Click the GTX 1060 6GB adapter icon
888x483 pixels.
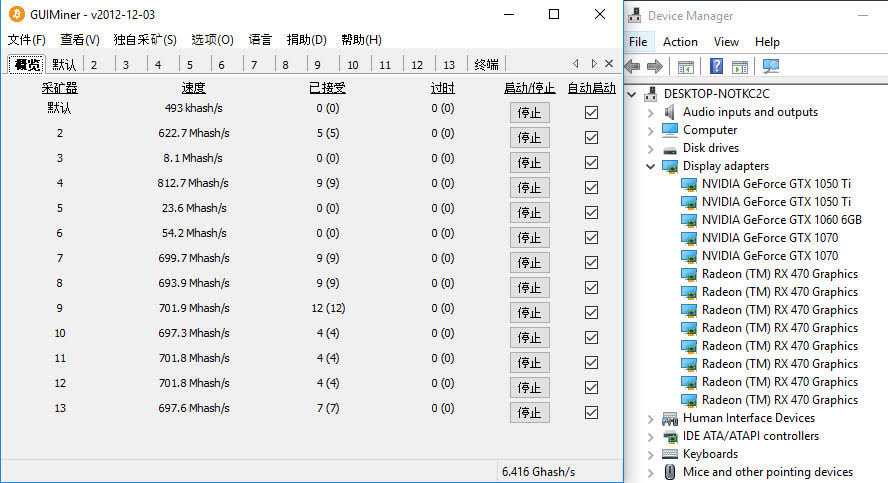tap(689, 220)
